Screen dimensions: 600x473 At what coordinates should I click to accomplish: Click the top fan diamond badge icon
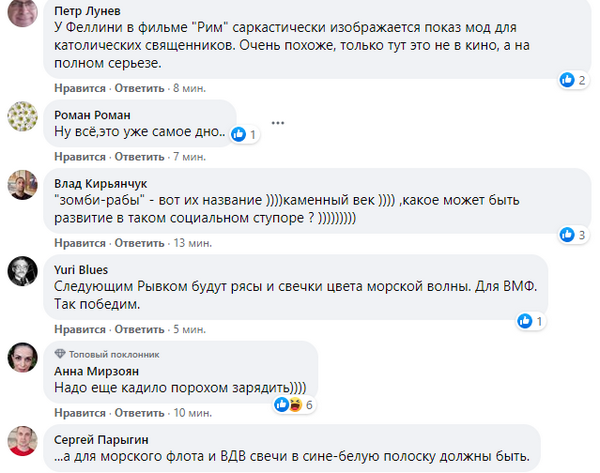(x=61, y=353)
